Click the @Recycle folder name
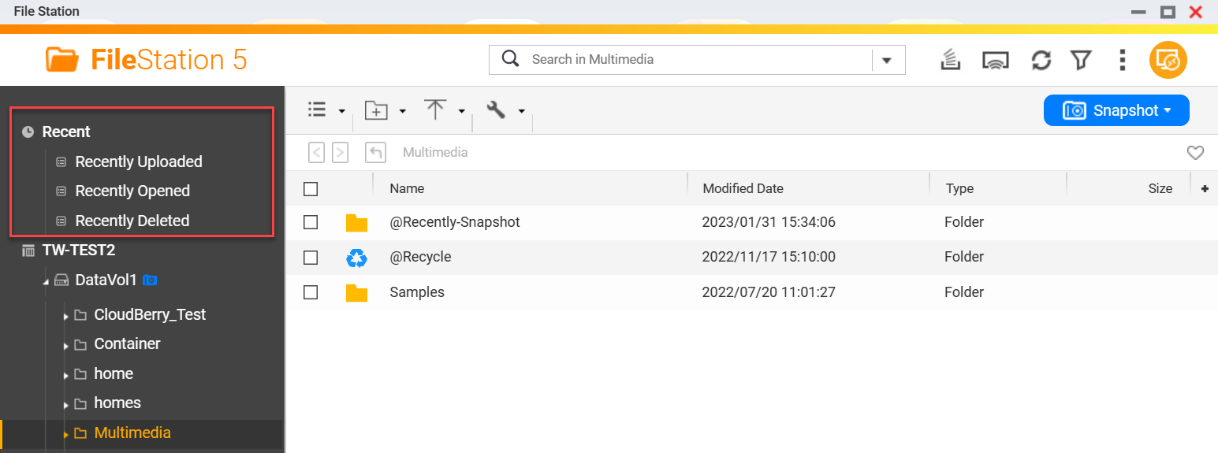The height and width of the screenshot is (453, 1218). [420, 257]
